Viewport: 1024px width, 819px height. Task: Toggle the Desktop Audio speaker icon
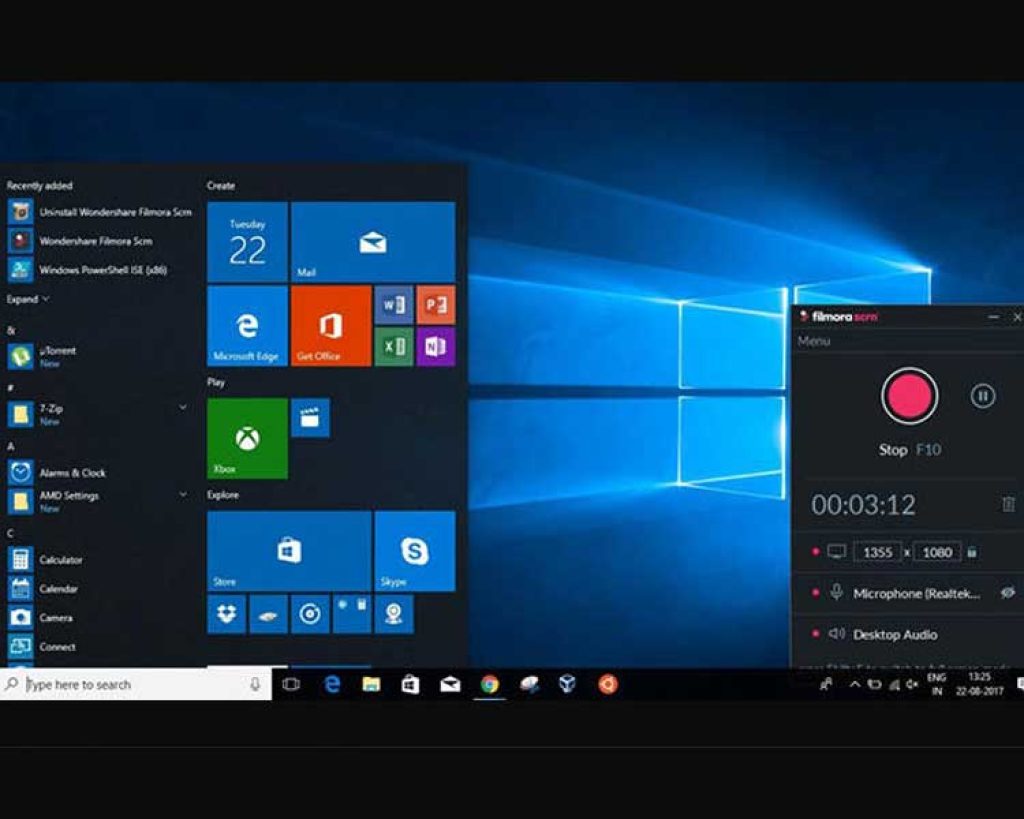[x=837, y=634]
